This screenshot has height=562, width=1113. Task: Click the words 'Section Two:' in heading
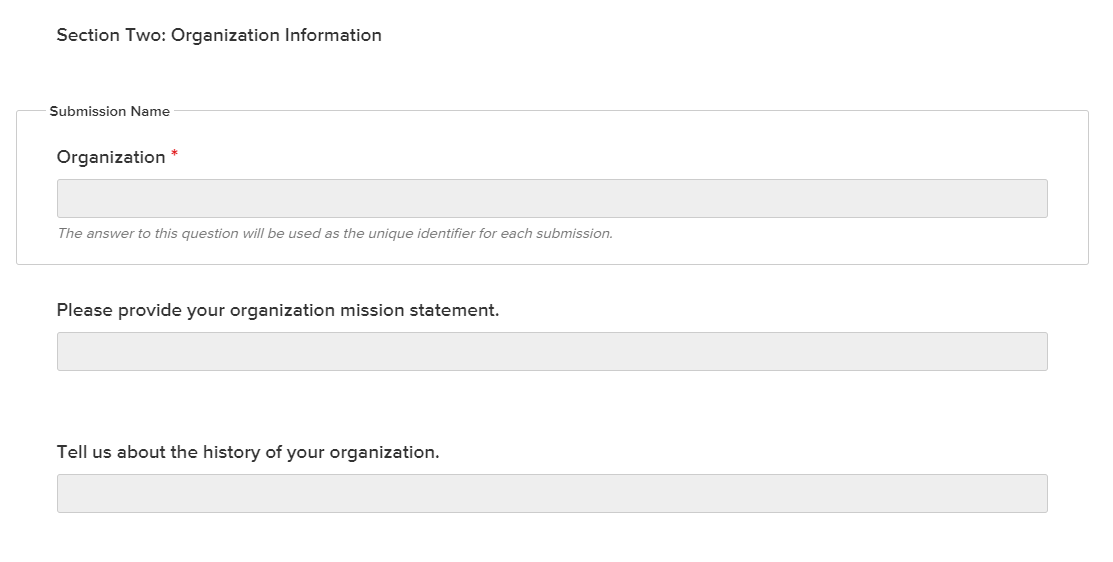111,35
